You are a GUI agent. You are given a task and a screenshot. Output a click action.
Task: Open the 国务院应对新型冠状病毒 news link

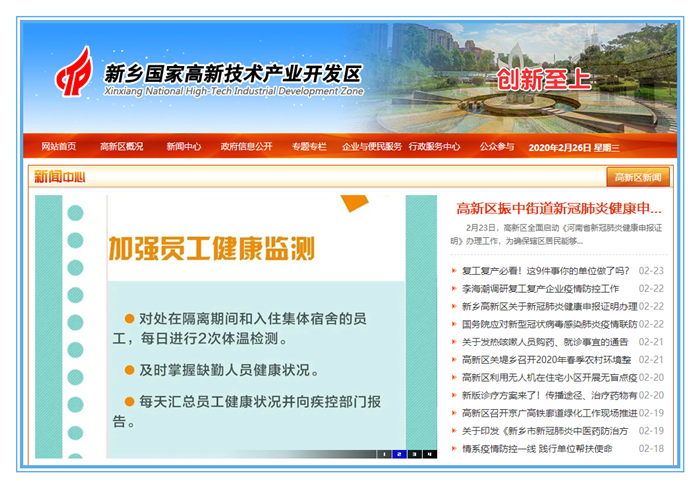[549, 324]
